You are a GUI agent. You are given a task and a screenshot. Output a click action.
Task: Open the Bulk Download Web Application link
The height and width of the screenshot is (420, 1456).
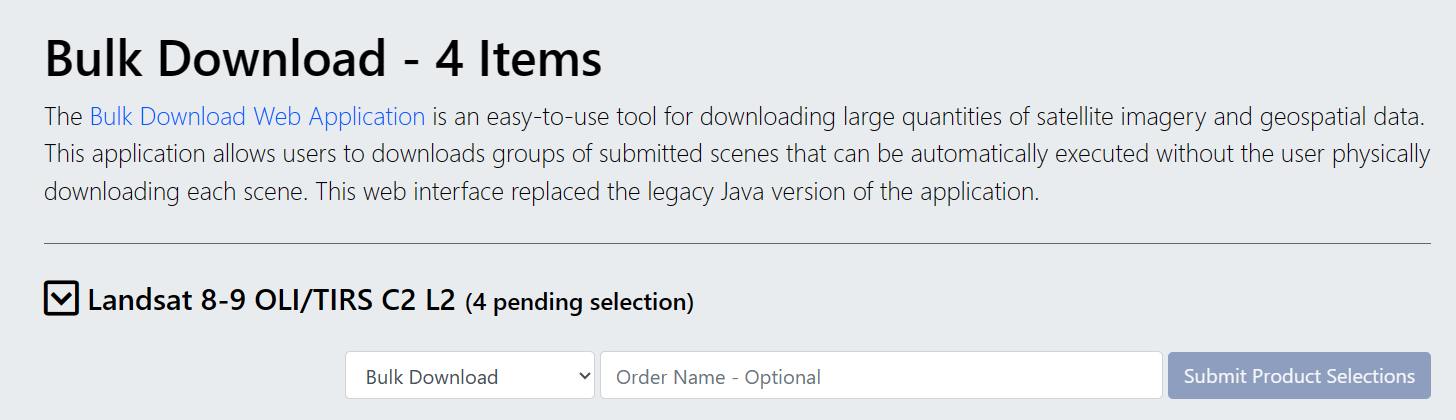pos(257,116)
